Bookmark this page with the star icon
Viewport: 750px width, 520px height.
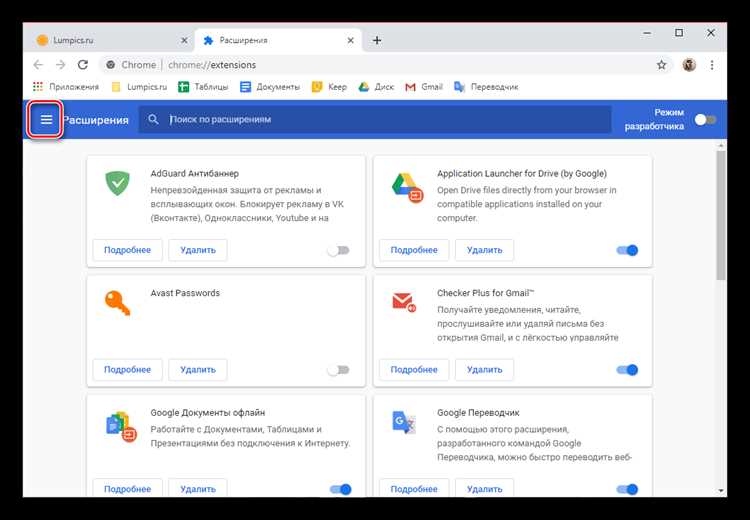pyautogui.click(x=661, y=65)
